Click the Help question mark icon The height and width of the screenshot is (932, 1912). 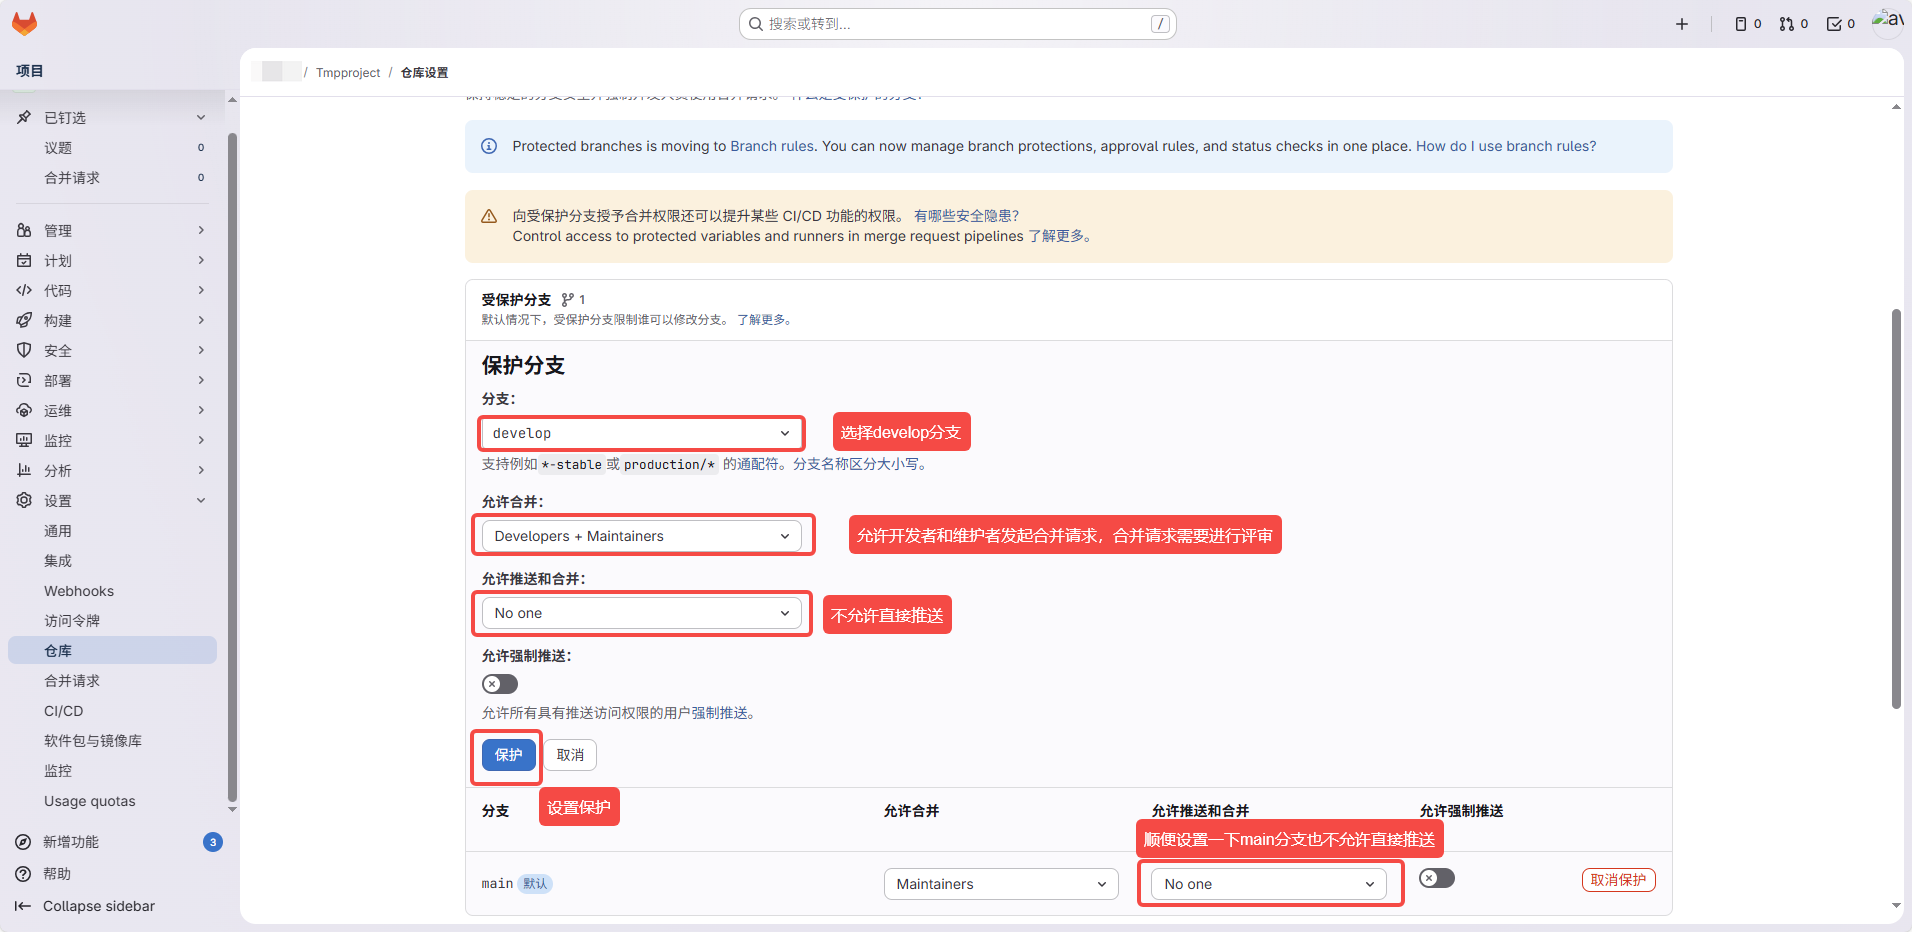pyautogui.click(x=23, y=874)
